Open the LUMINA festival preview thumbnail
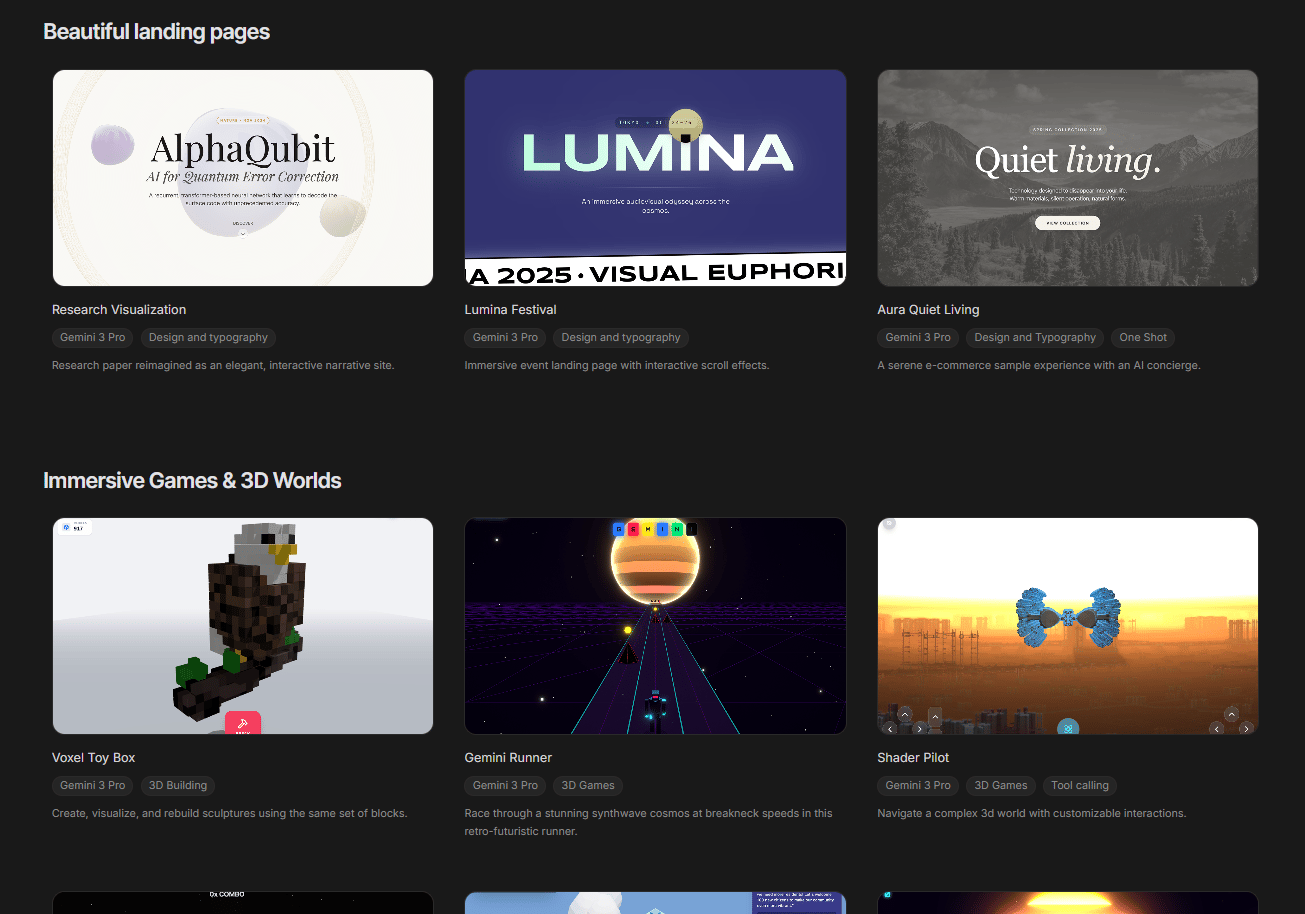Screen dimensions: 1305x914 [655, 178]
